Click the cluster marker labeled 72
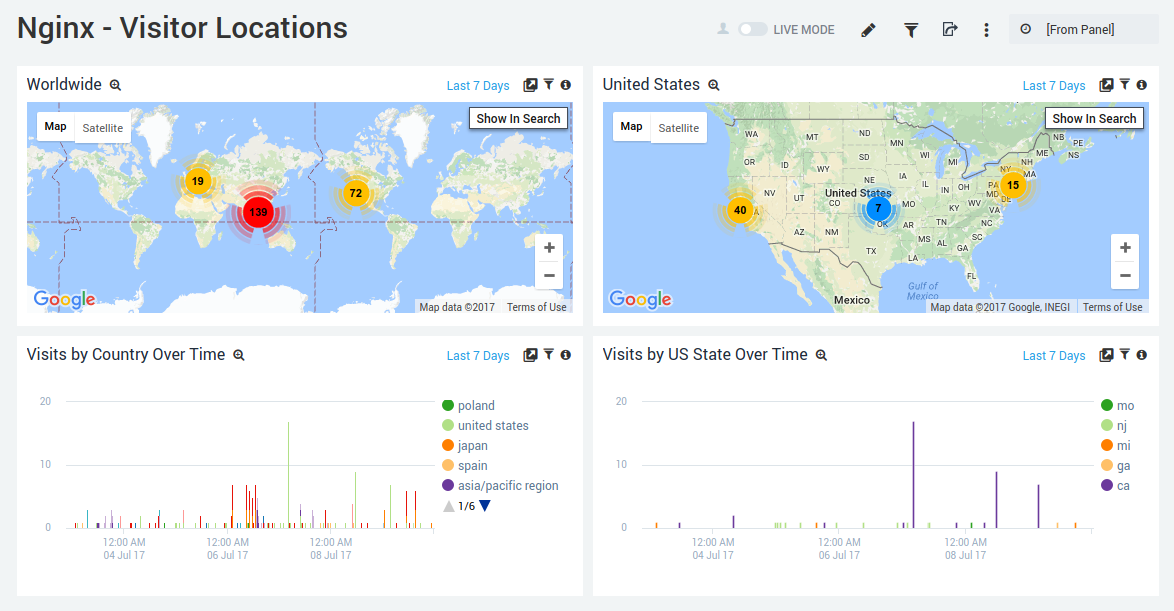 (356, 193)
